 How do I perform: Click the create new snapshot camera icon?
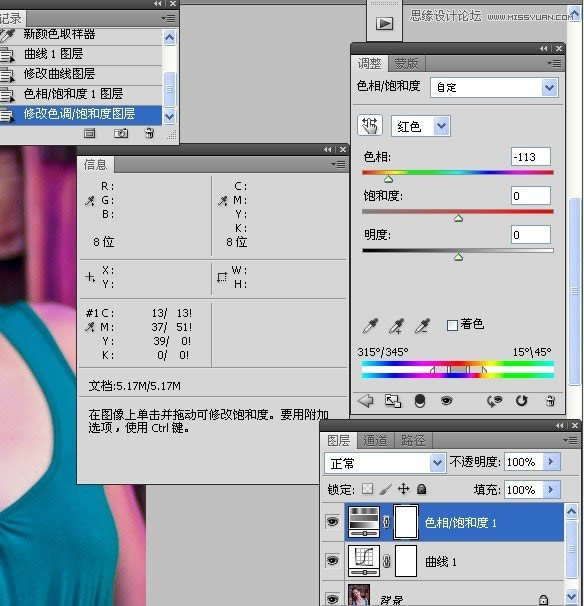[x=121, y=134]
